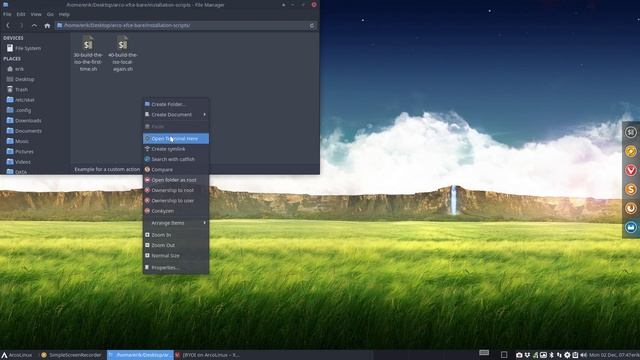Image resolution: width=640 pixels, height=360 pixels.
Task: Choose Zoom Out in context menu
Action: tap(176, 245)
